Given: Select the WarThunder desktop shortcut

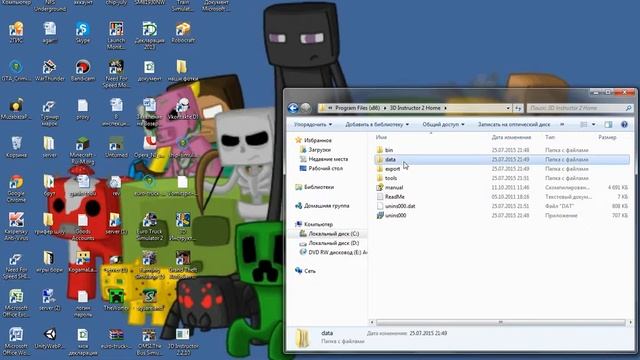Looking at the screenshot, I should tap(49, 70).
